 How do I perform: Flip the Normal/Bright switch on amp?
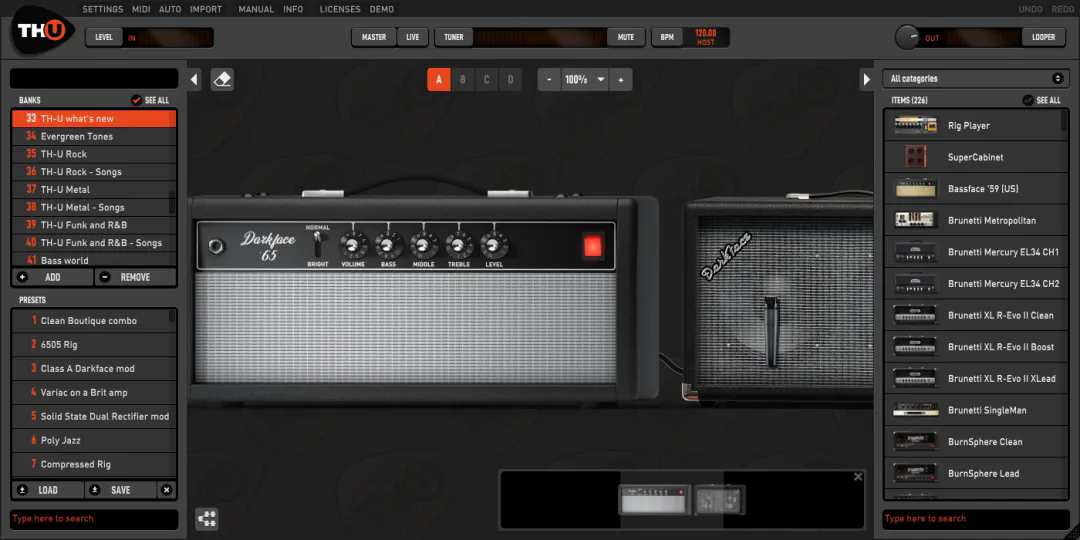(x=318, y=244)
